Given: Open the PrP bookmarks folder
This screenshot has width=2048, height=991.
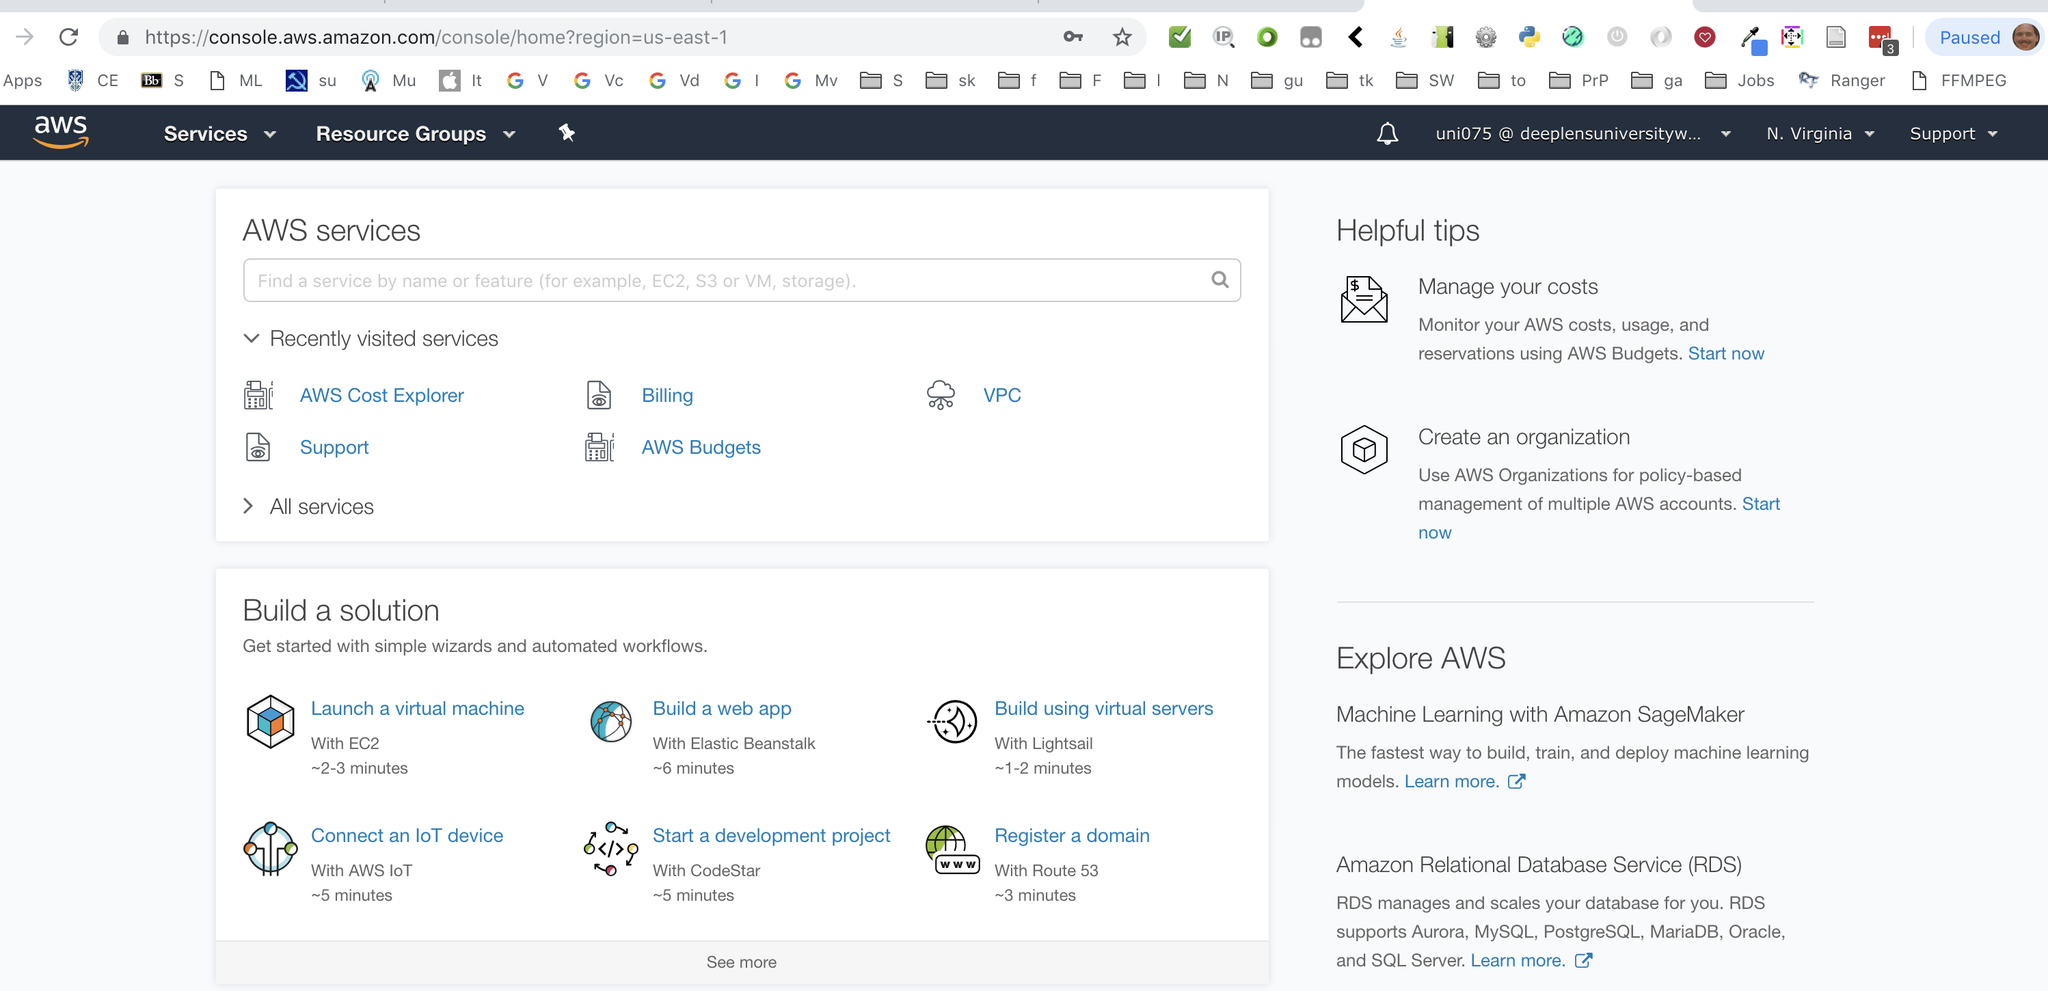Looking at the screenshot, I should coord(1579,80).
